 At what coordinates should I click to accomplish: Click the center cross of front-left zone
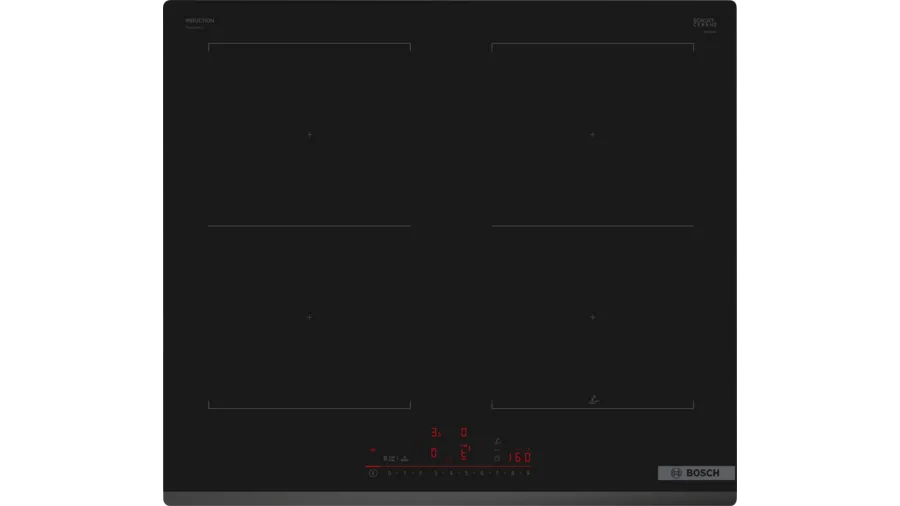[309, 317]
